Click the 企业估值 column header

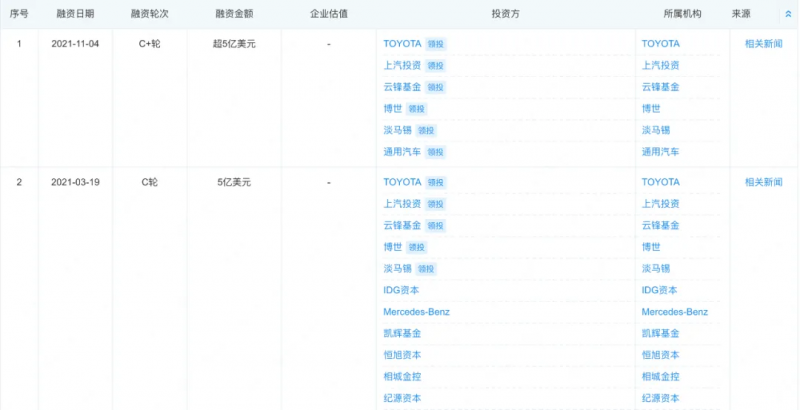tap(329, 14)
